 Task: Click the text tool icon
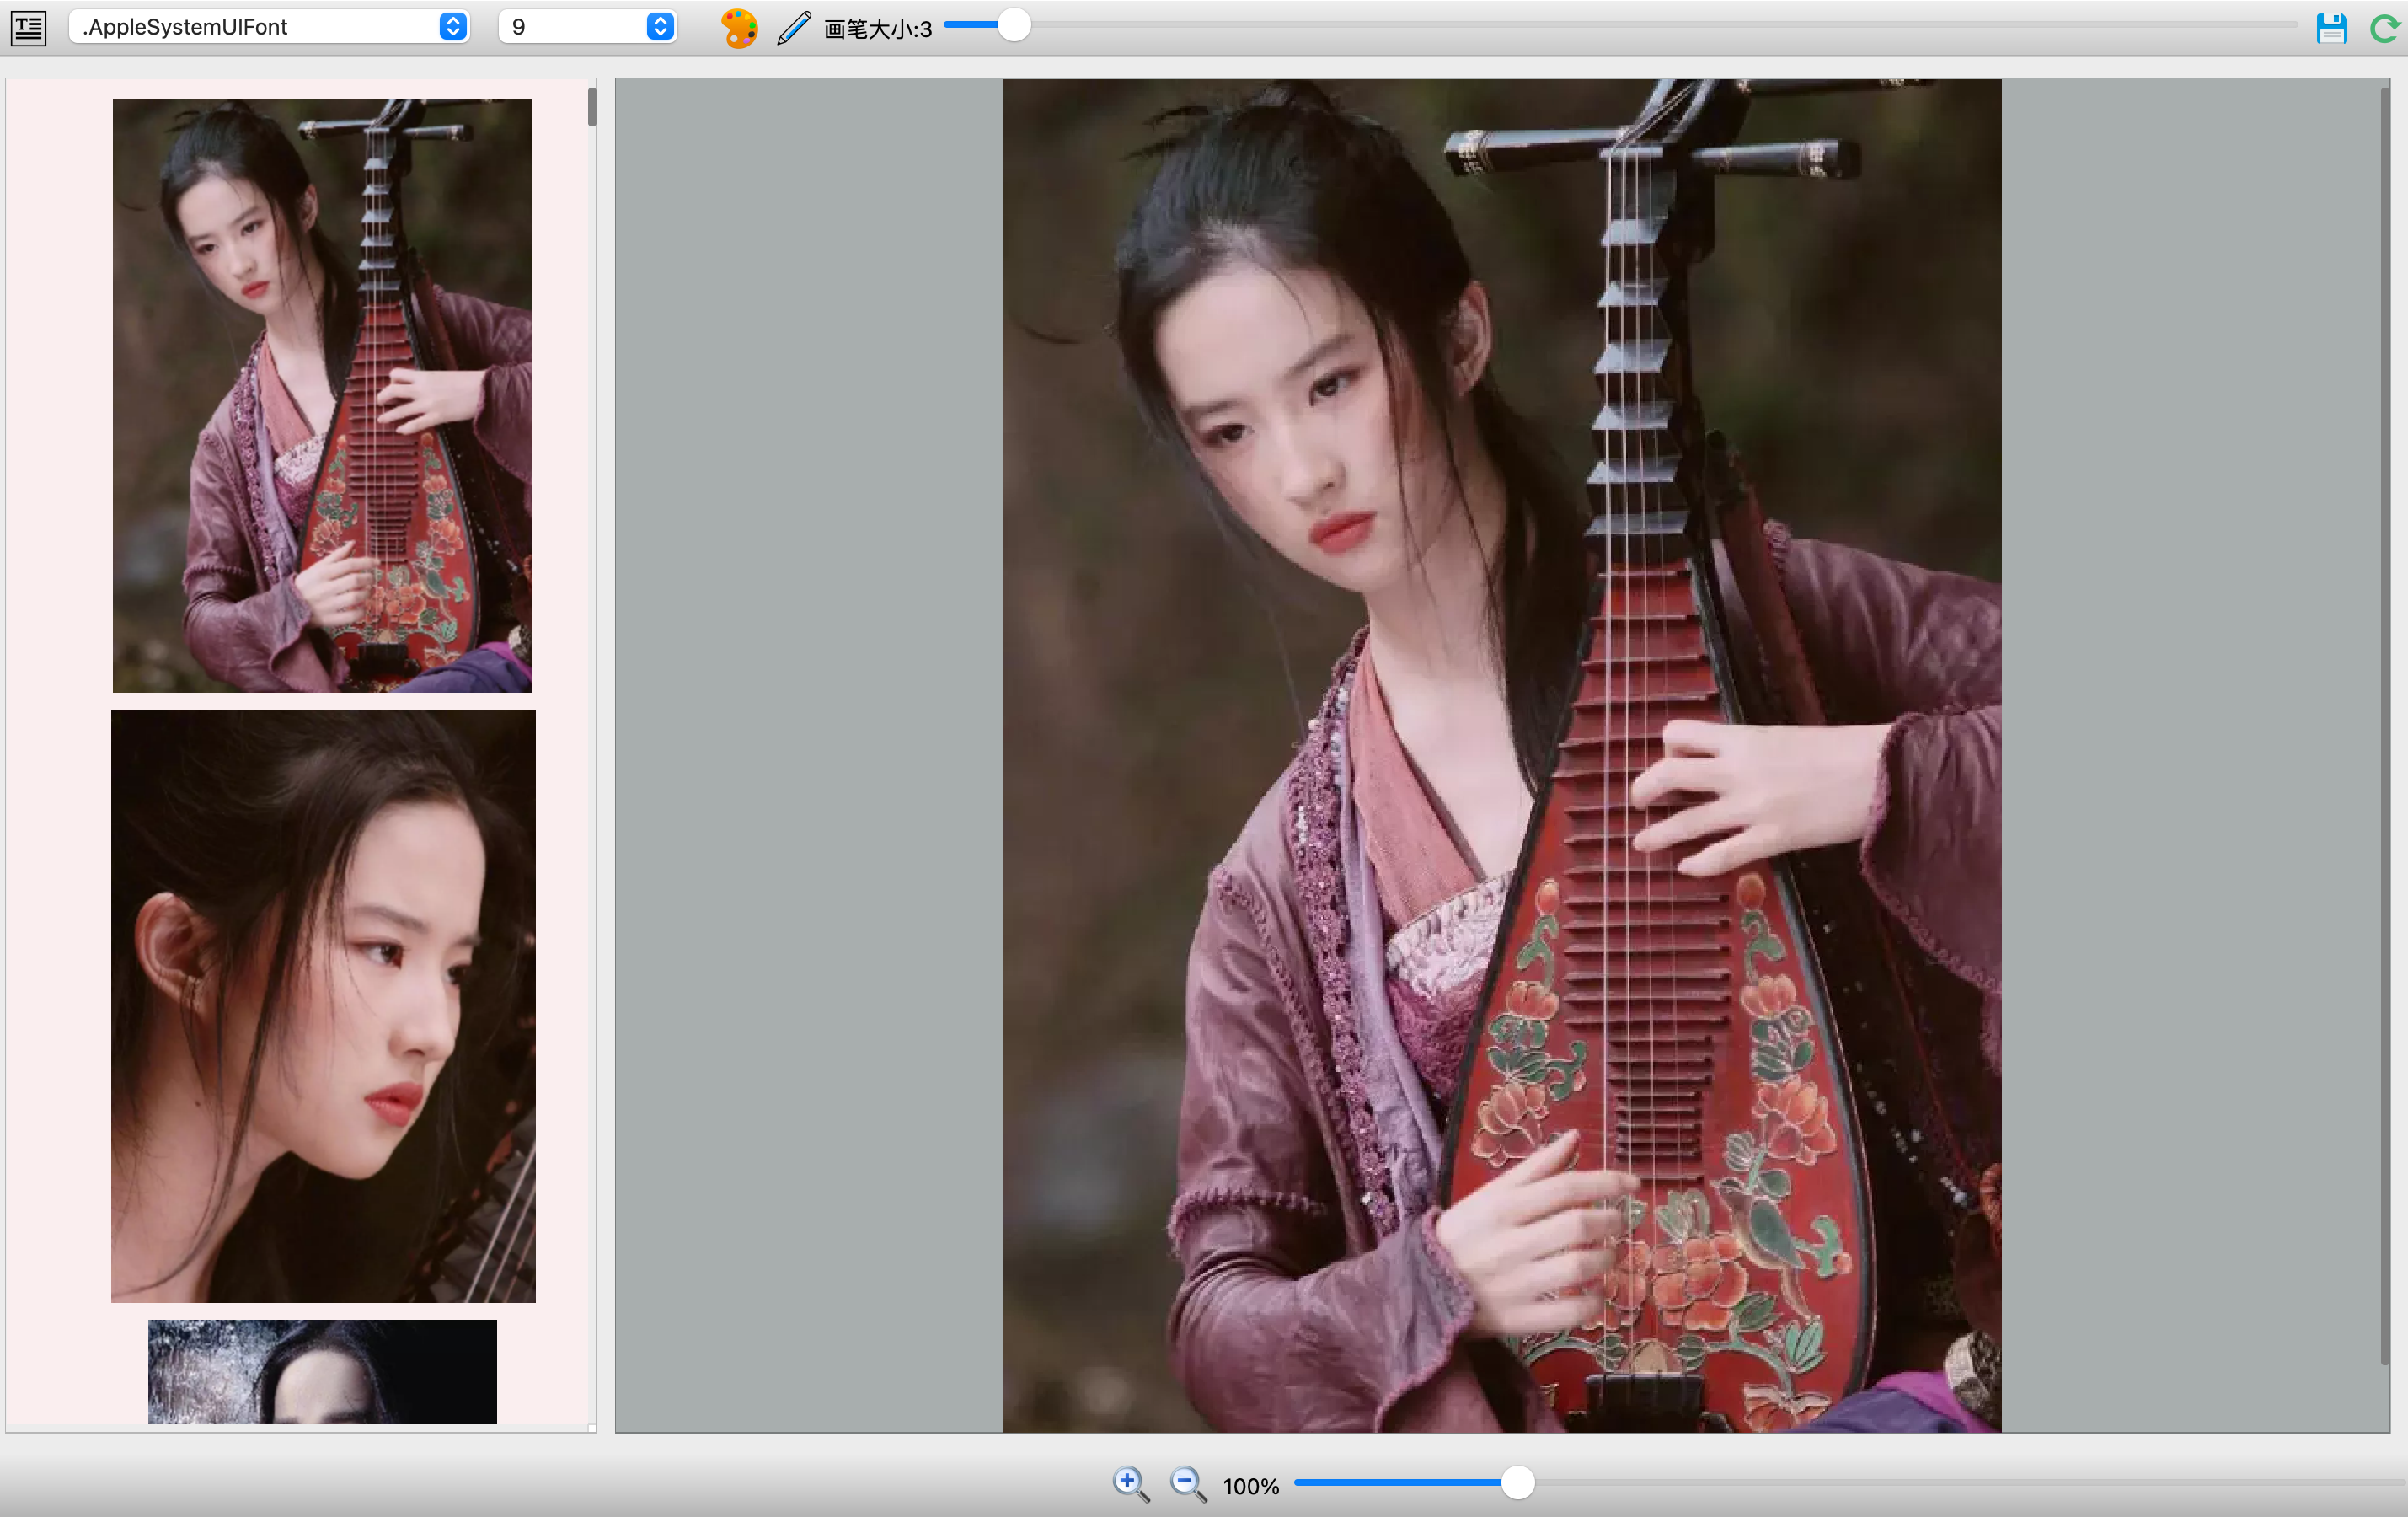pos(28,27)
